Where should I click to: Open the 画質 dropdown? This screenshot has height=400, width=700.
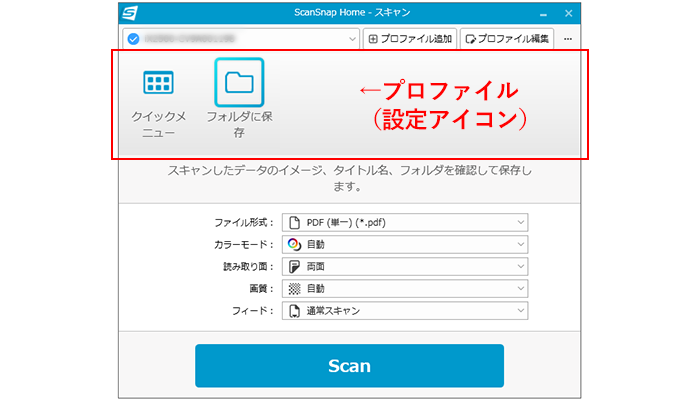pos(405,288)
